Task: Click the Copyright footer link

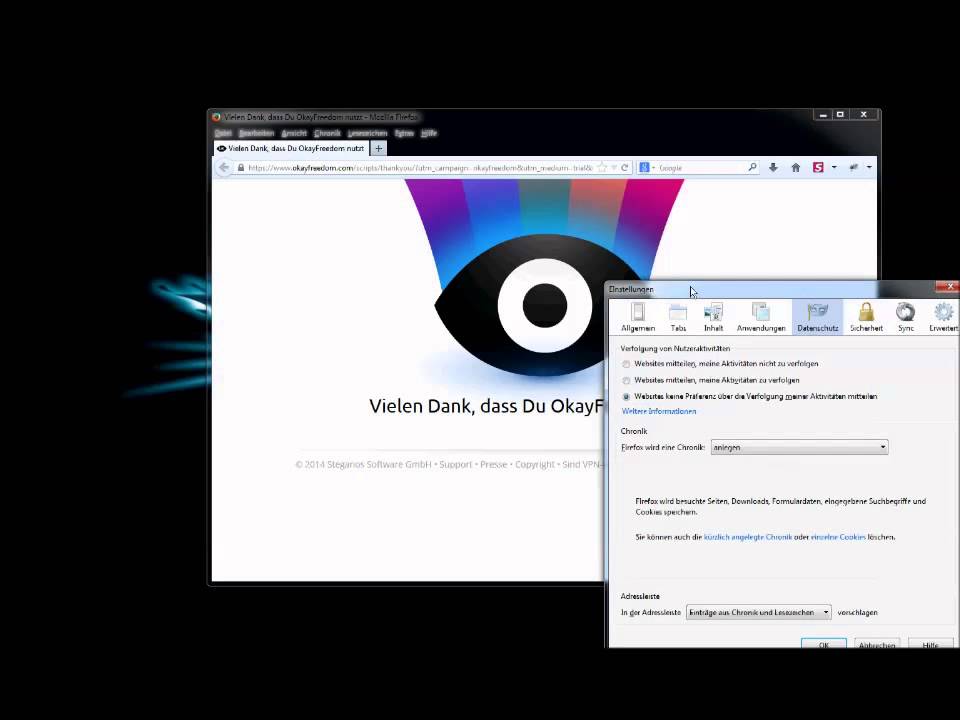Action: point(534,465)
